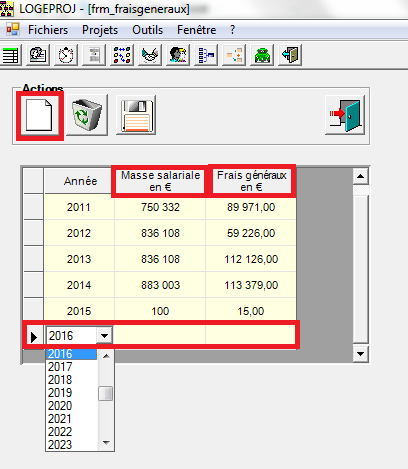
Task: Open the Projets menu
Action: 100,30
